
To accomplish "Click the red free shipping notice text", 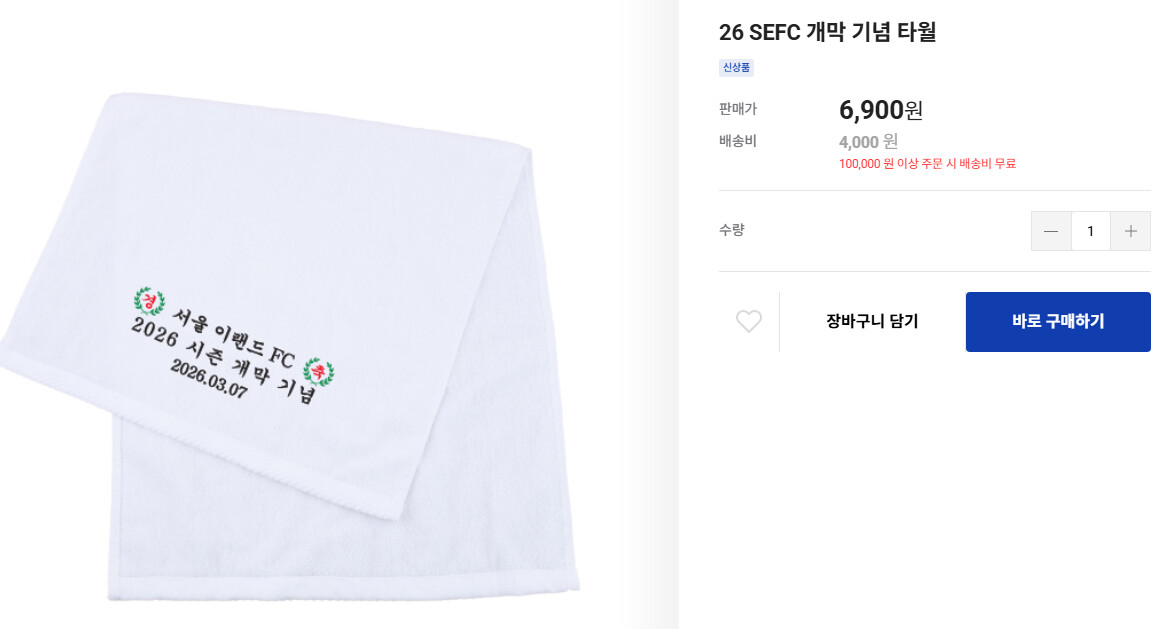I will pos(927,163).
